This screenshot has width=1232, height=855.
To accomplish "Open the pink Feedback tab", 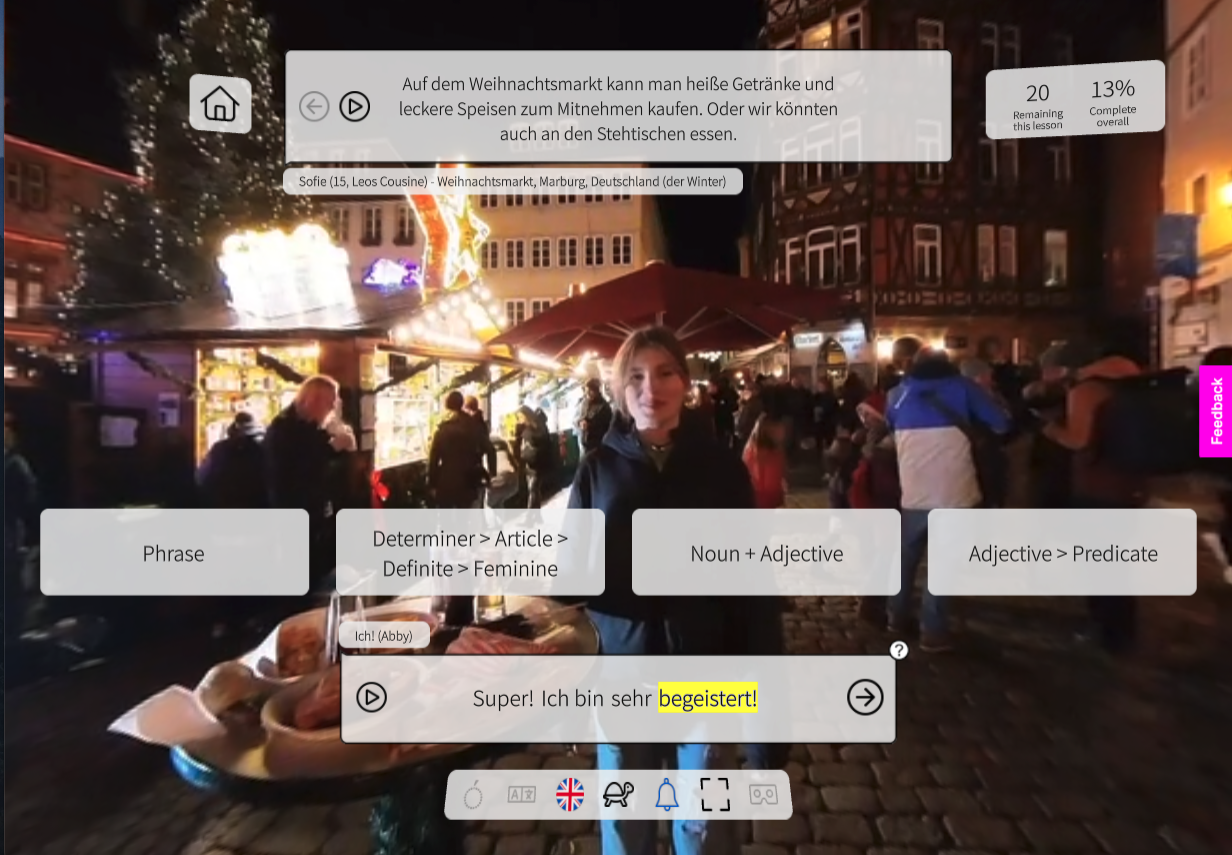I will click(x=1216, y=411).
